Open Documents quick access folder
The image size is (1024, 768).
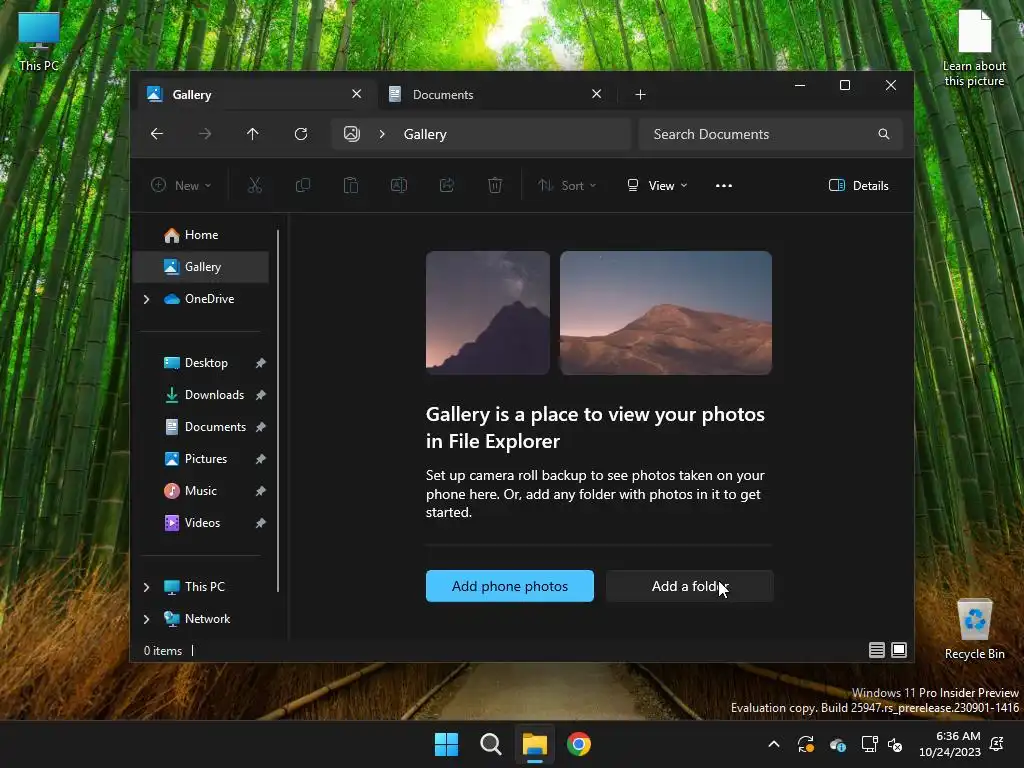(x=215, y=427)
